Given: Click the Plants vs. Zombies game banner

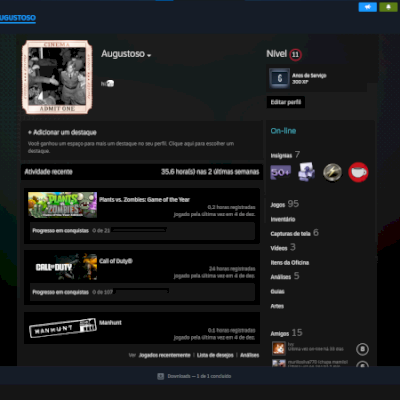Looking at the screenshot, I should click(x=62, y=205).
